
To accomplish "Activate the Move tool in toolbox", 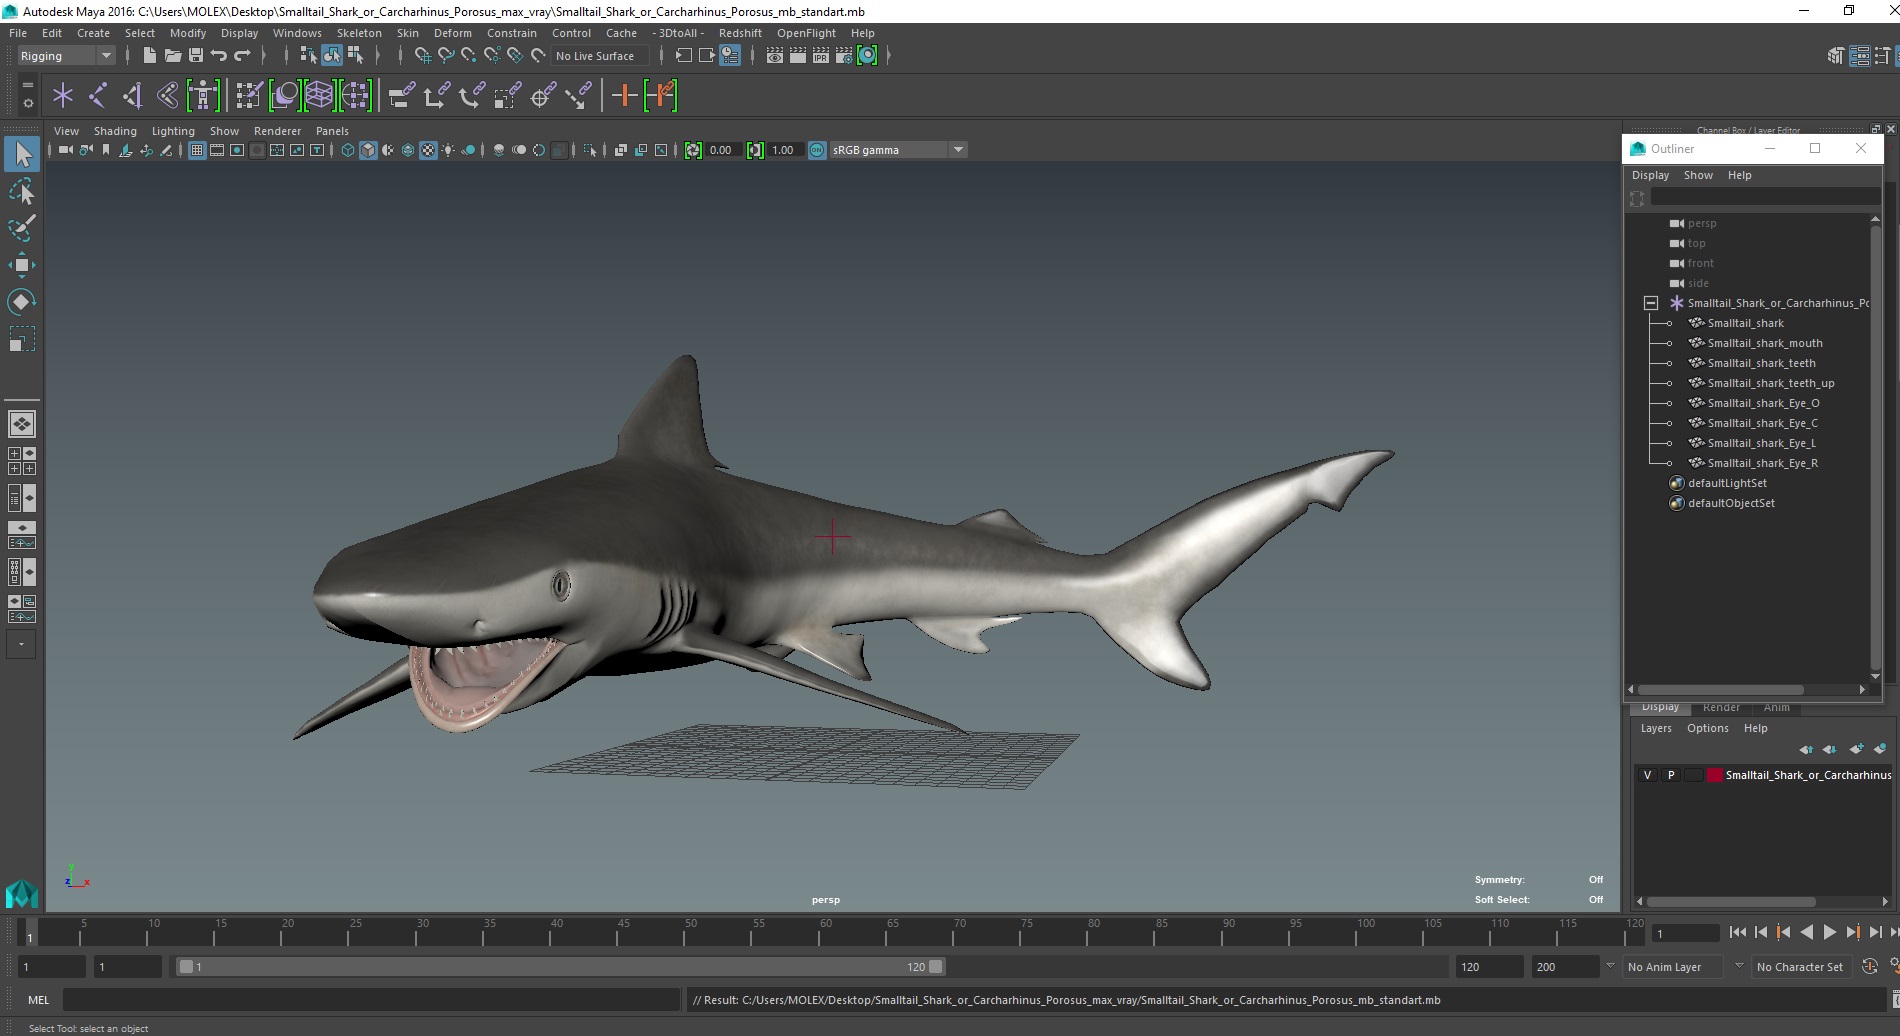I will point(22,265).
